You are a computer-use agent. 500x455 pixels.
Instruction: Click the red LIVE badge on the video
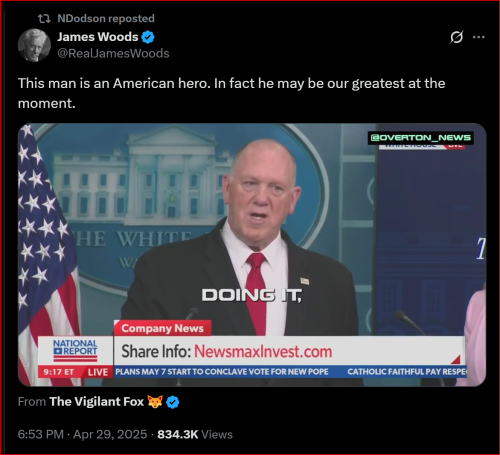coord(98,372)
